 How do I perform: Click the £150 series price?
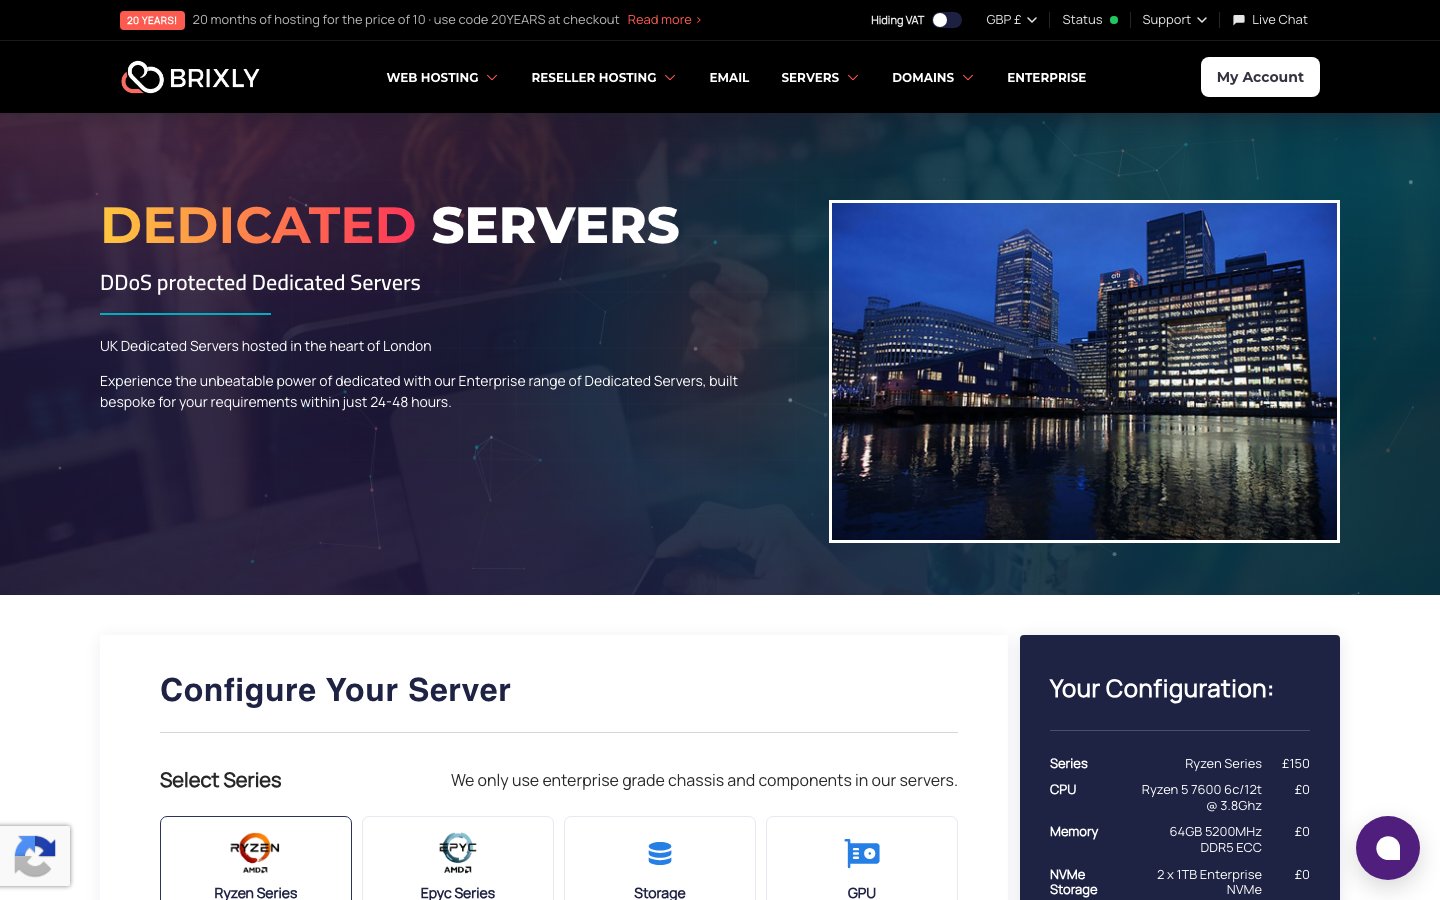coord(1296,763)
